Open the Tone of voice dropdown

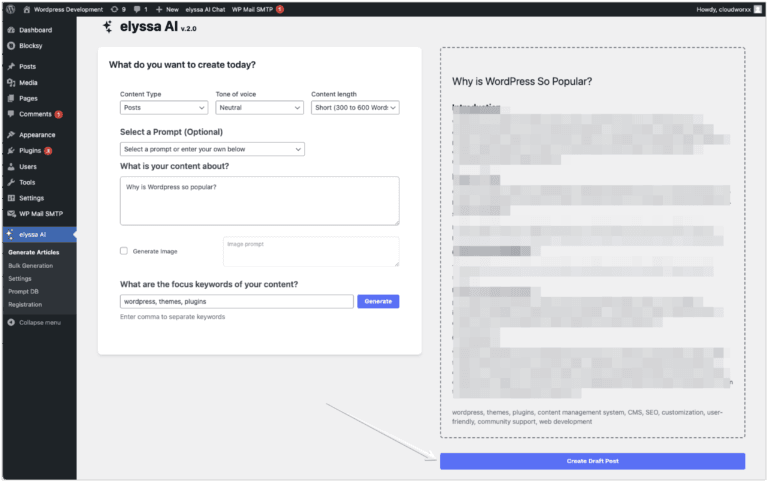(x=259, y=108)
